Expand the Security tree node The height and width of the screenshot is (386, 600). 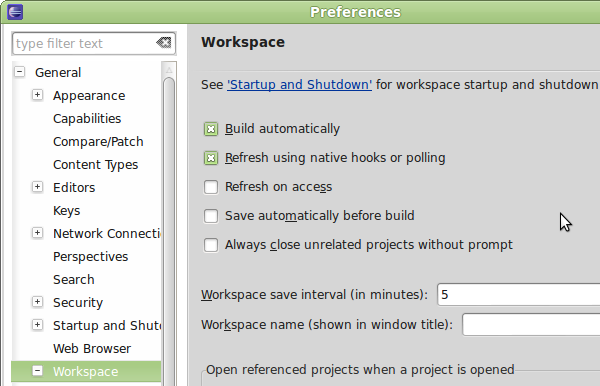click(37, 301)
